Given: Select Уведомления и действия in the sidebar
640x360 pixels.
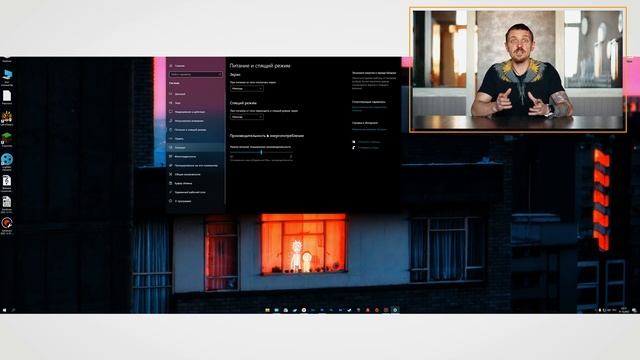Looking at the screenshot, I should pos(187,112).
